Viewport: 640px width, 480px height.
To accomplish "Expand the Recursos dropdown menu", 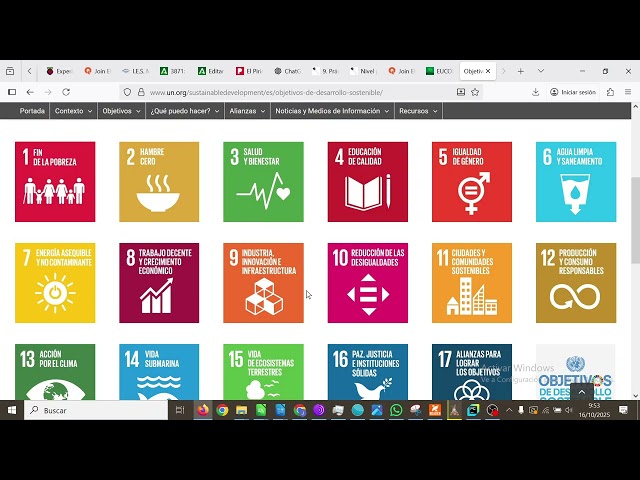I will pos(418,111).
